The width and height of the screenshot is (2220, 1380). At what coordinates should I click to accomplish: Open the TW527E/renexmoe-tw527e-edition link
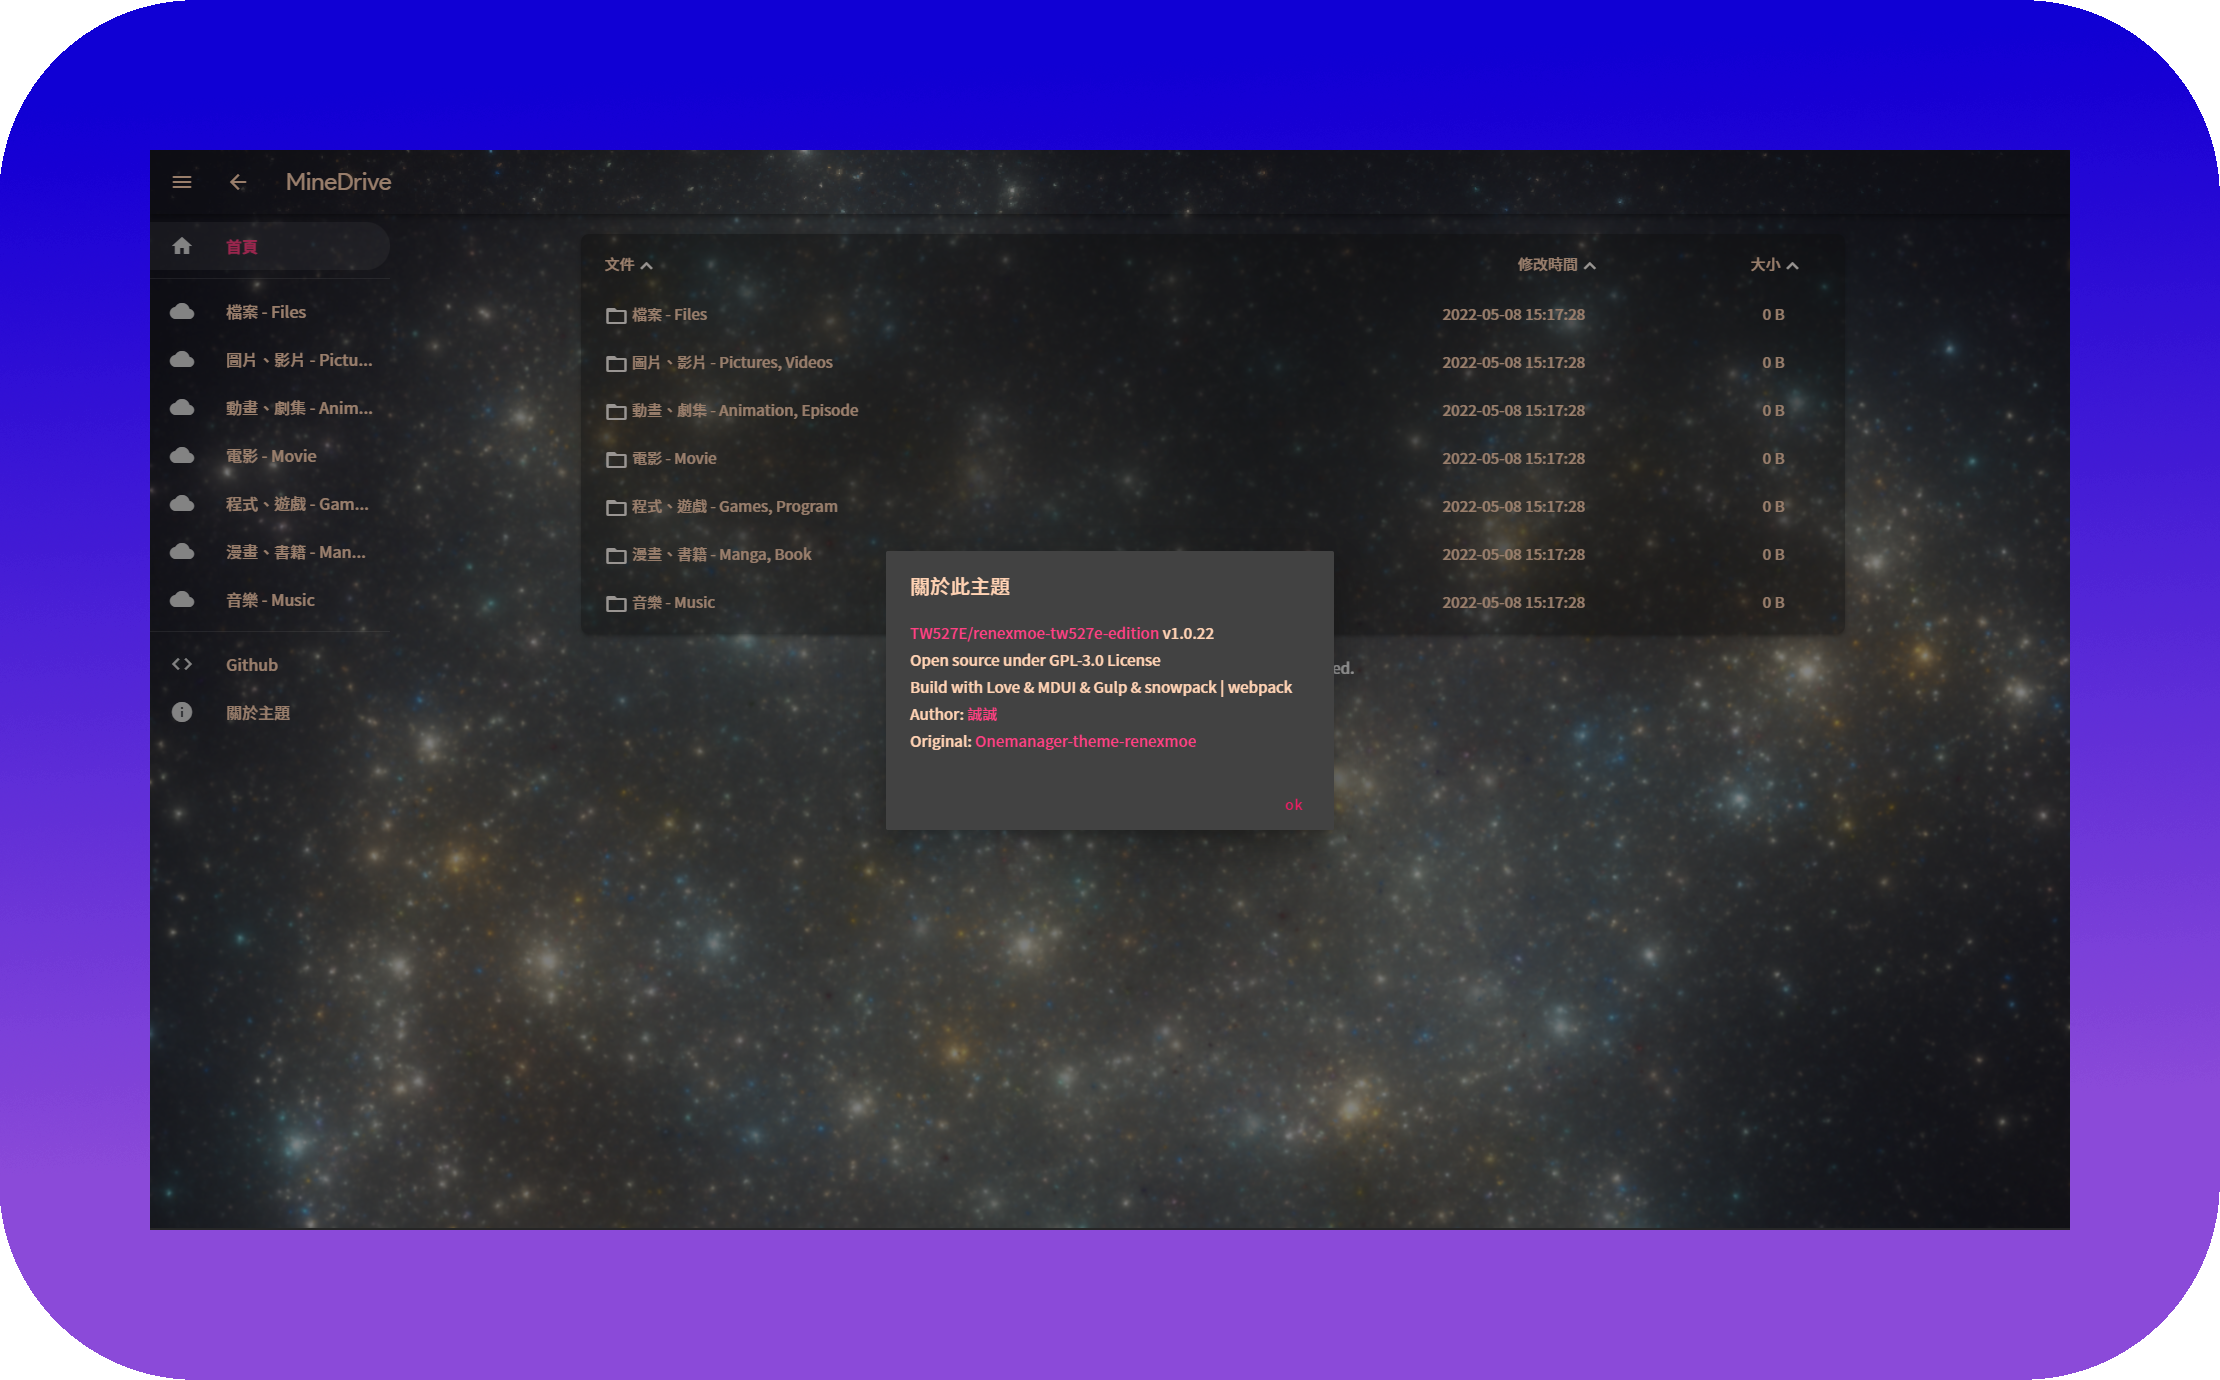[x=1034, y=633]
